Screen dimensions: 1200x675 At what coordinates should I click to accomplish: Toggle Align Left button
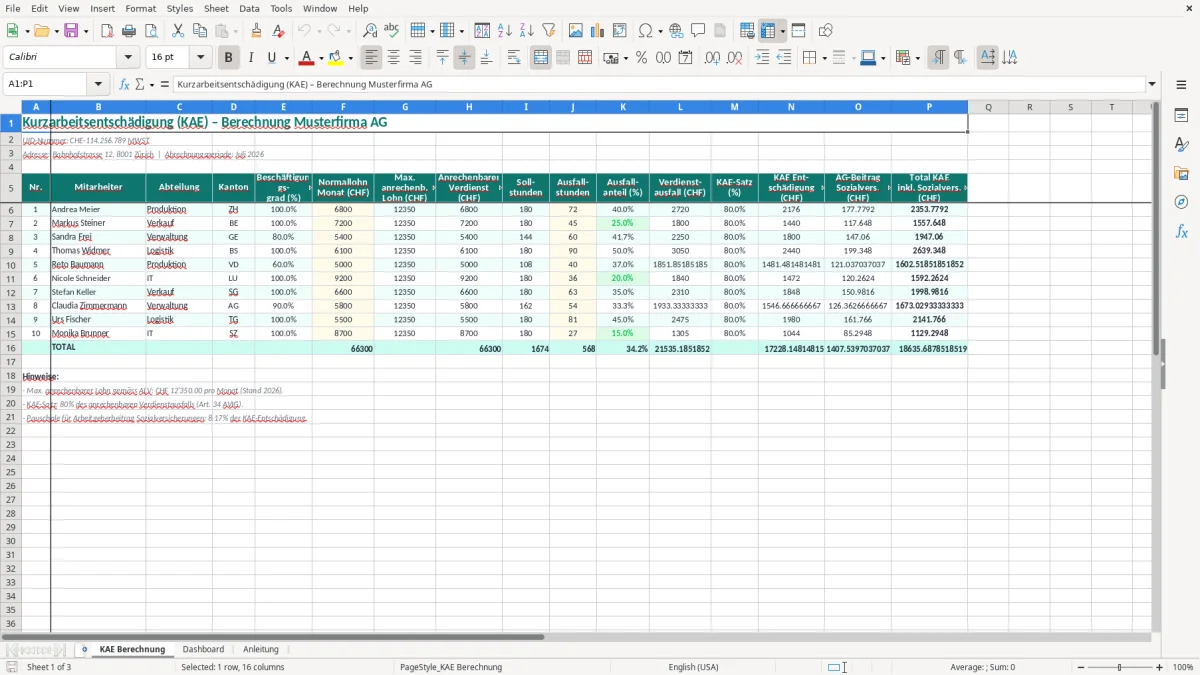tap(371, 58)
